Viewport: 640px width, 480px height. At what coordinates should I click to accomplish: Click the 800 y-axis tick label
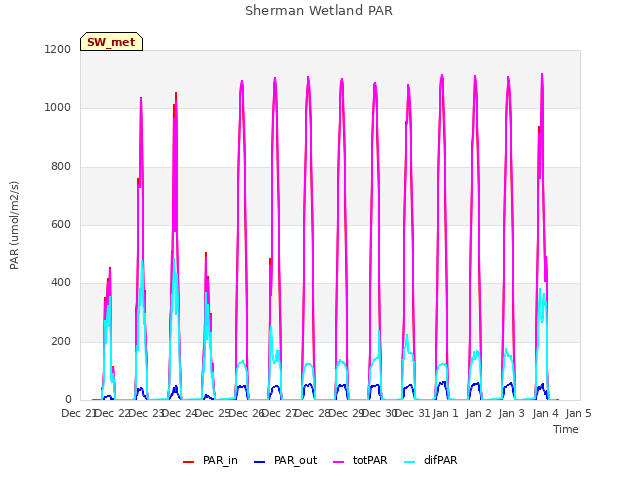tap(61, 166)
